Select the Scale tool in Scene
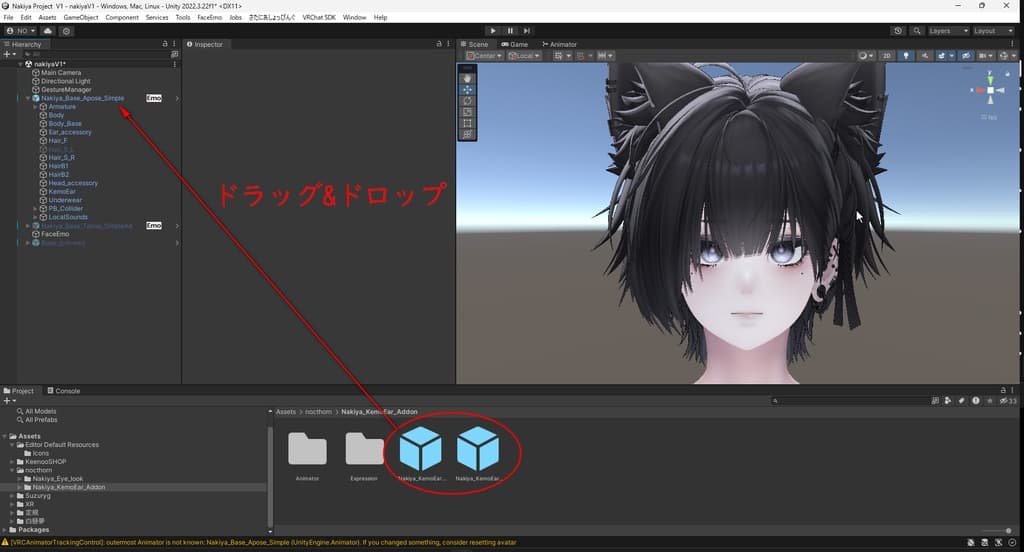1024x552 pixels. click(x=467, y=112)
